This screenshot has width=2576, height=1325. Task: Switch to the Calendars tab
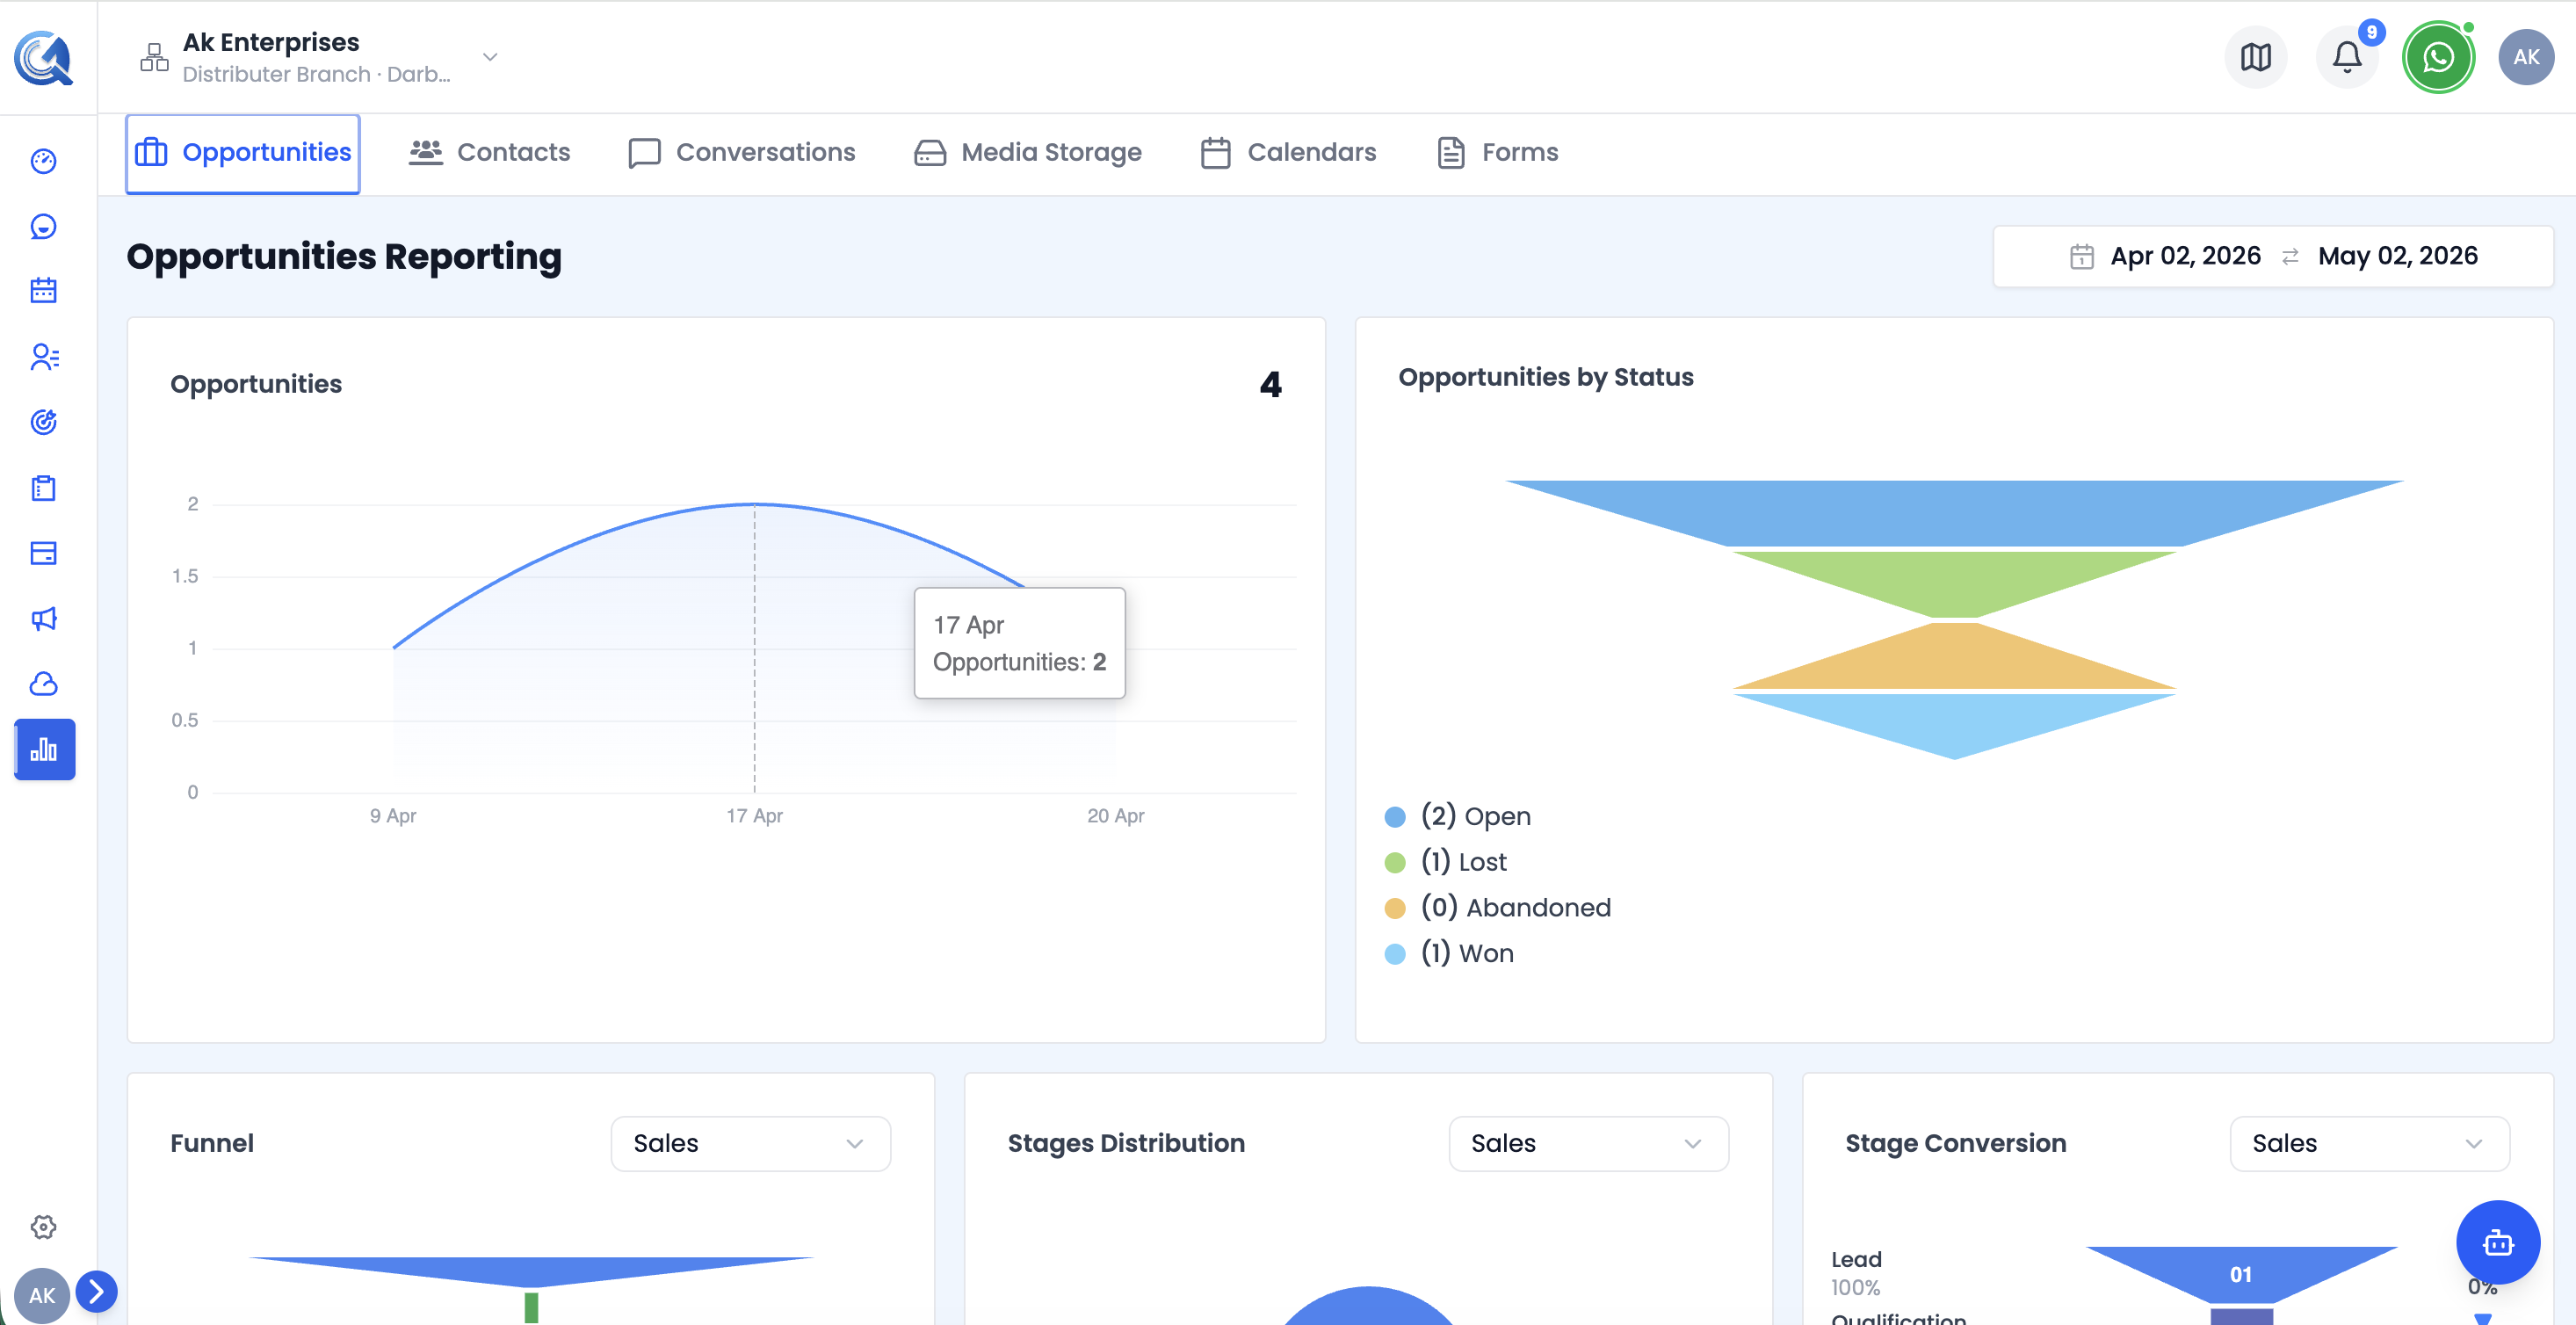[1289, 153]
